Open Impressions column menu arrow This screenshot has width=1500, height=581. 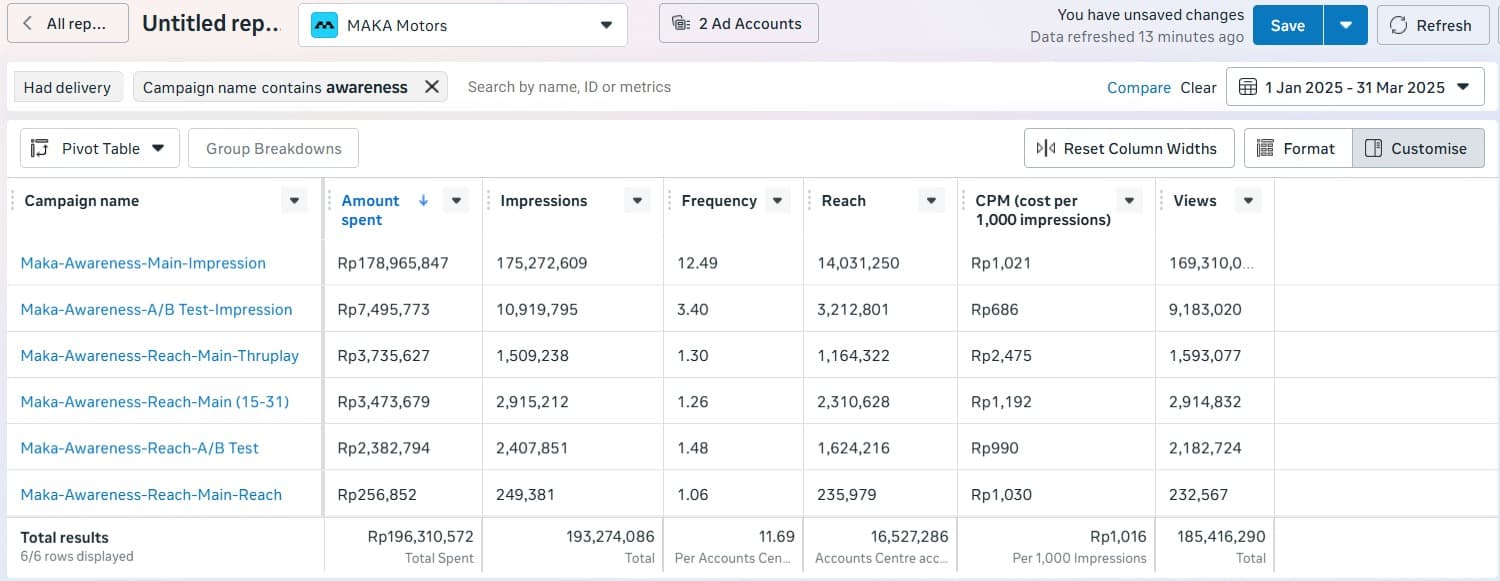pos(637,201)
